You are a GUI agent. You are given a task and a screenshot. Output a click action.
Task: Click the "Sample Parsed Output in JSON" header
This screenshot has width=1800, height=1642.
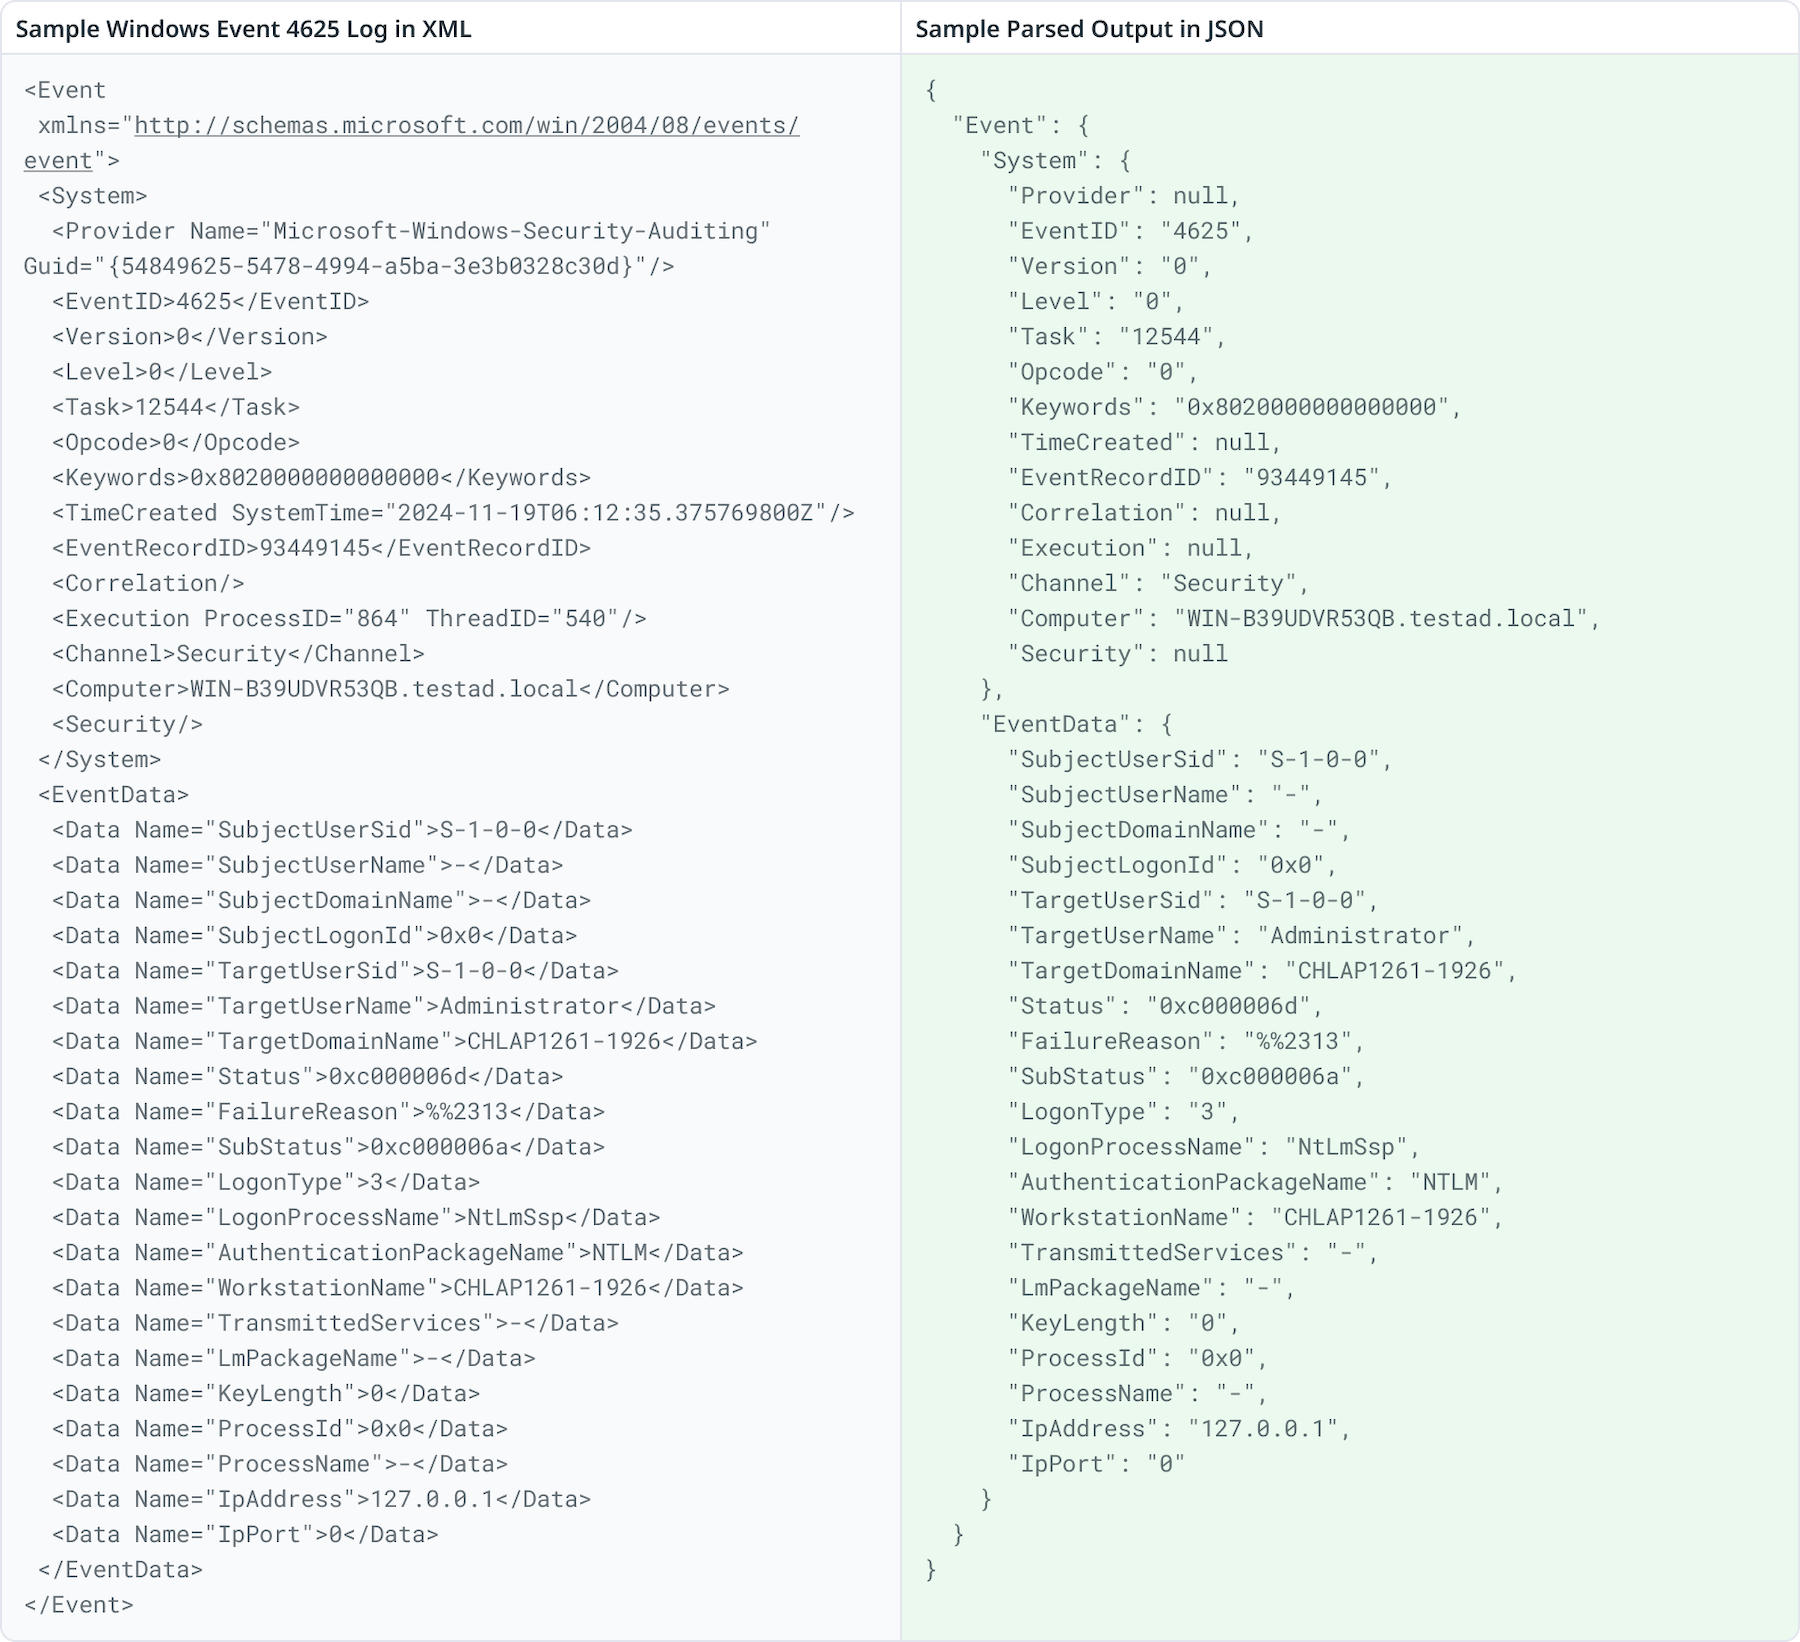click(1089, 29)
